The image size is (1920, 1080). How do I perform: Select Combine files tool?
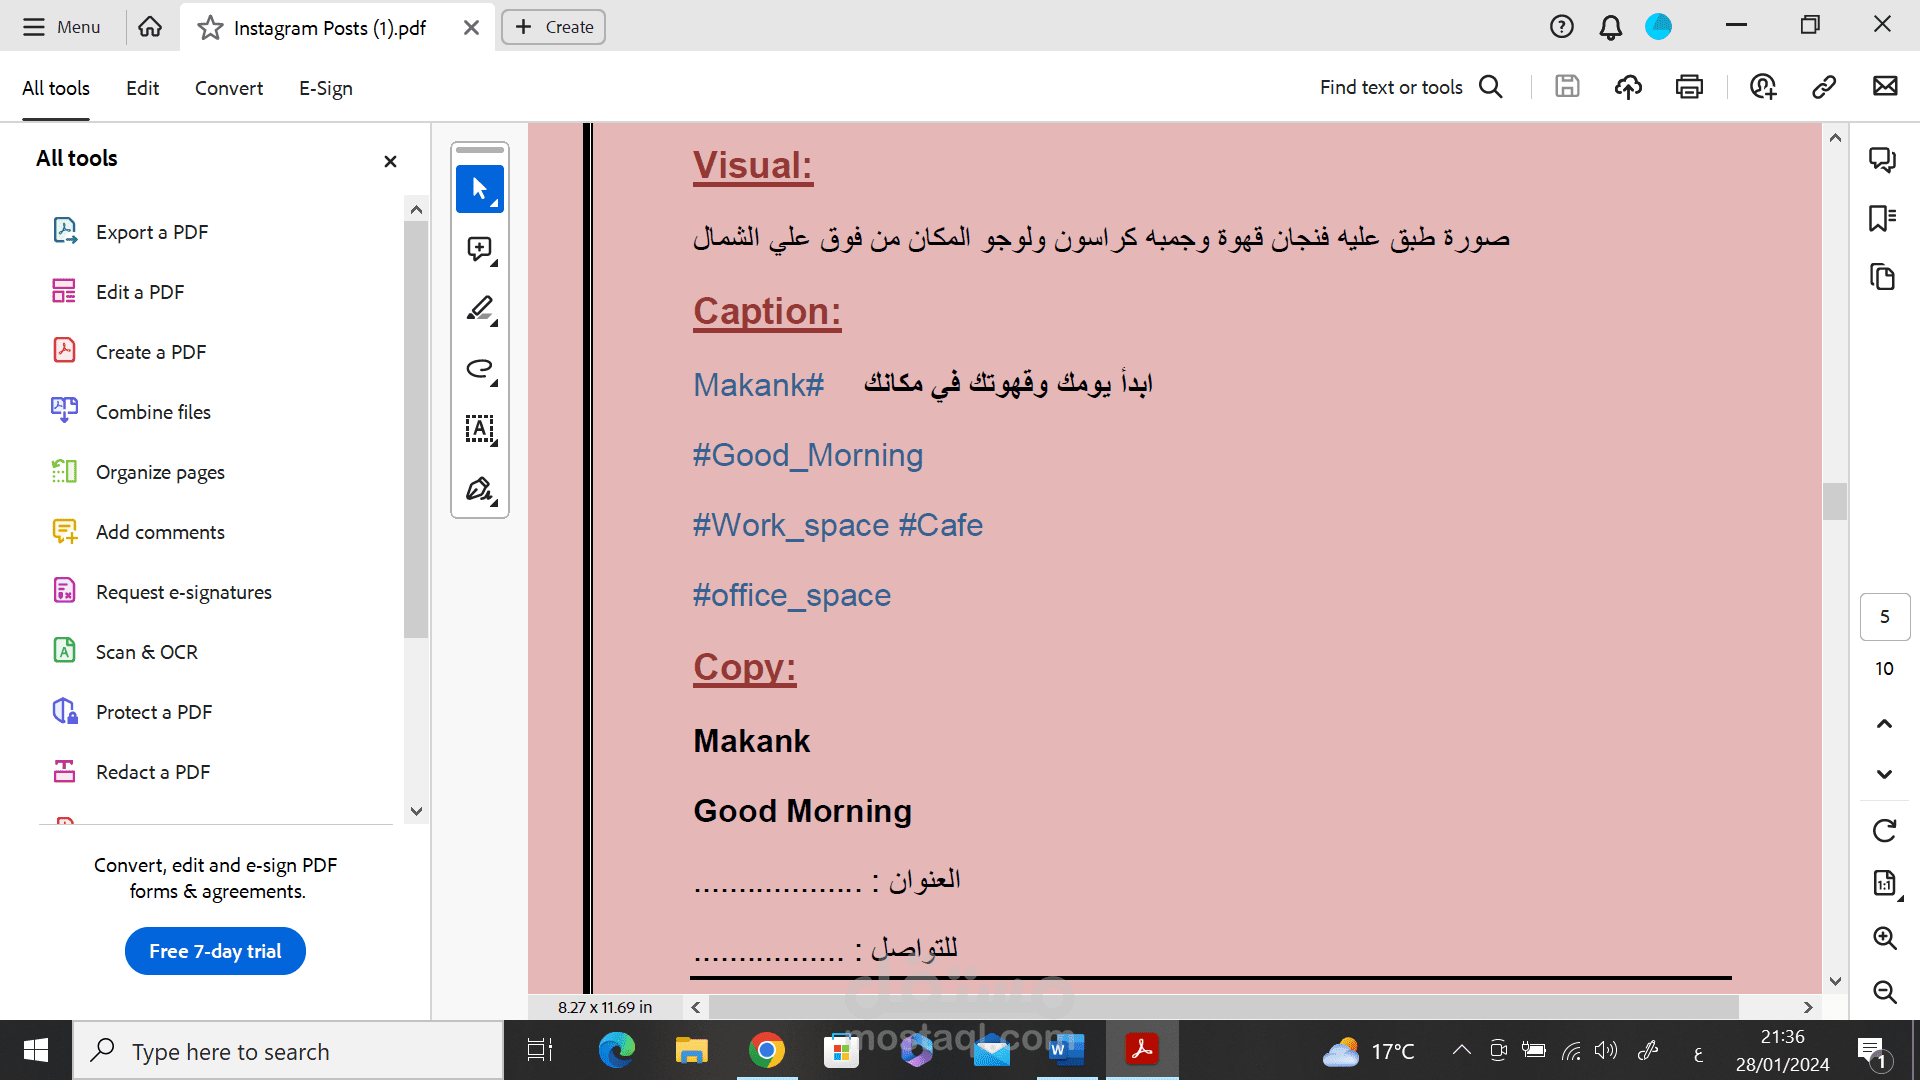click(x=131, y=412)
